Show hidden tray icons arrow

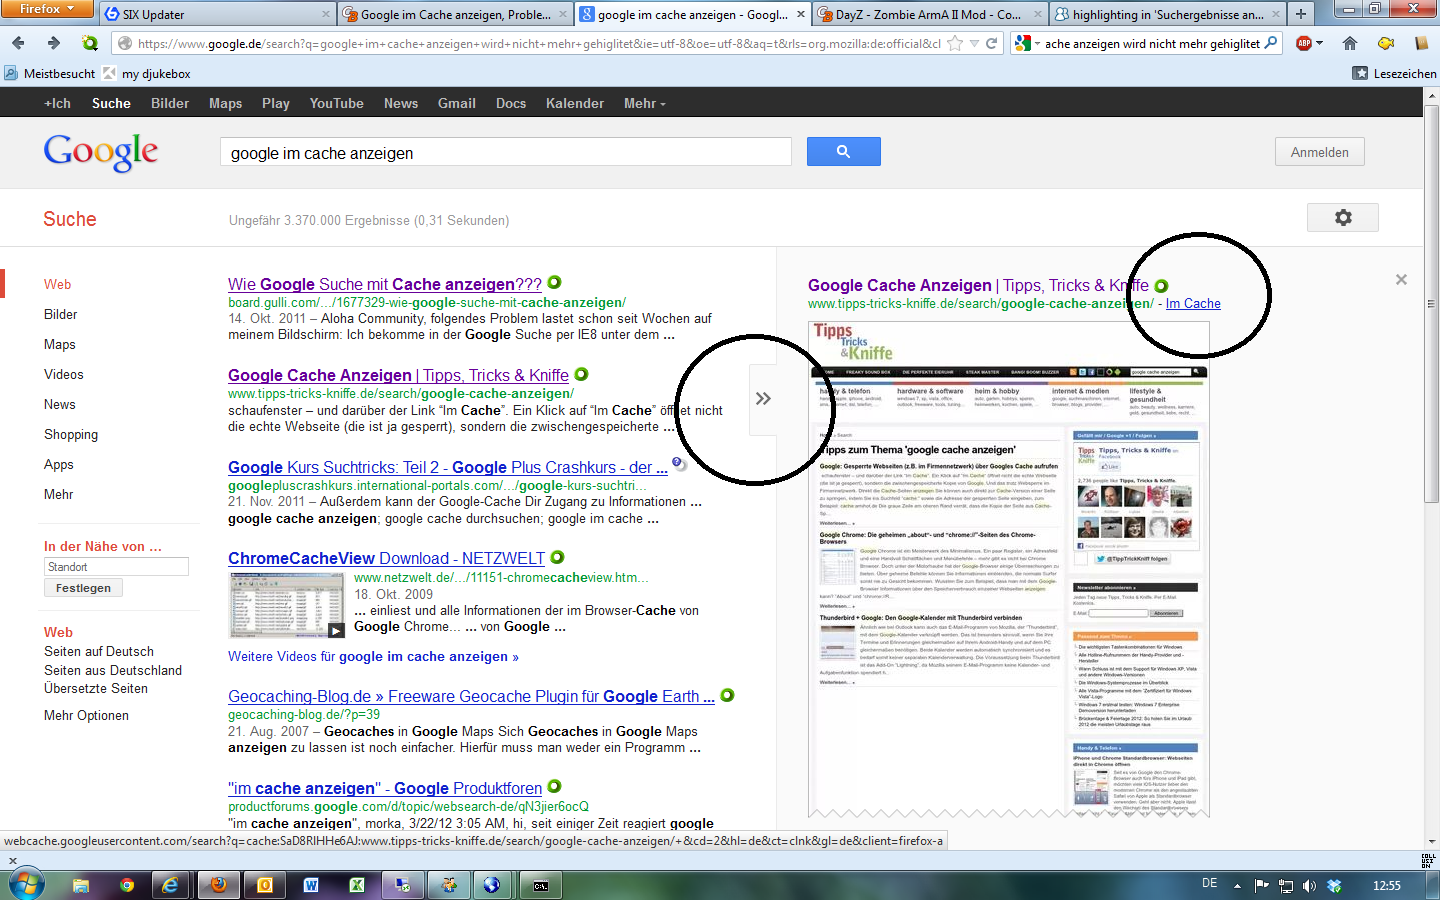[x=1237, y=886]
